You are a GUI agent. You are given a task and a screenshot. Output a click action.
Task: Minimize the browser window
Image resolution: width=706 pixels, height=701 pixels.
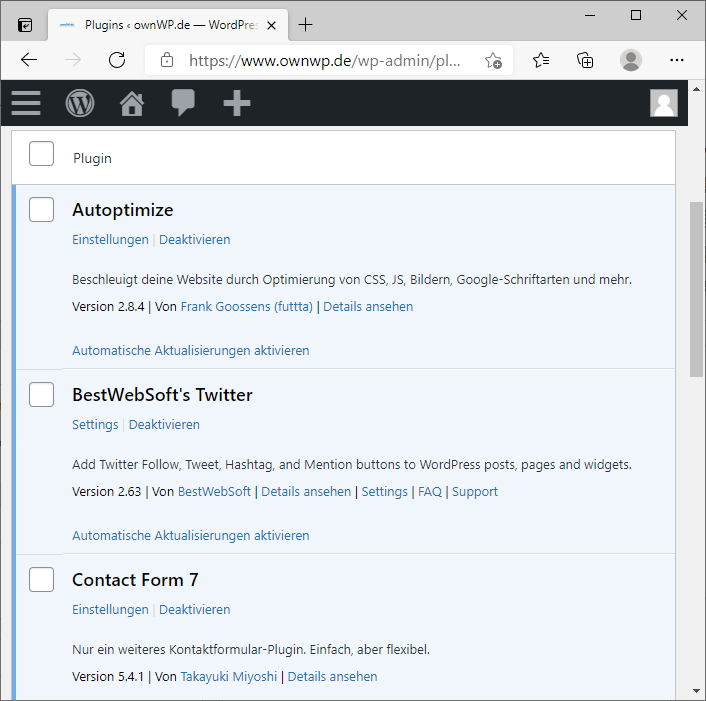590,15
